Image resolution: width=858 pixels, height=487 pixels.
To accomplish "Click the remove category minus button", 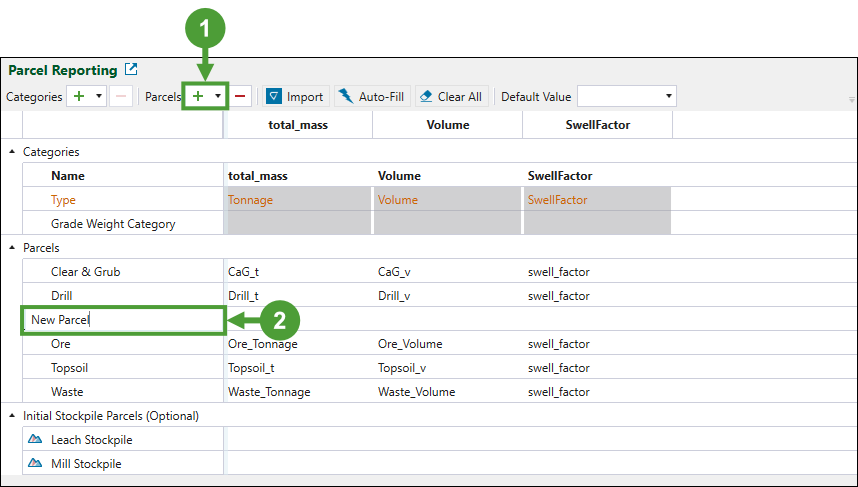I will pos(119,96).
